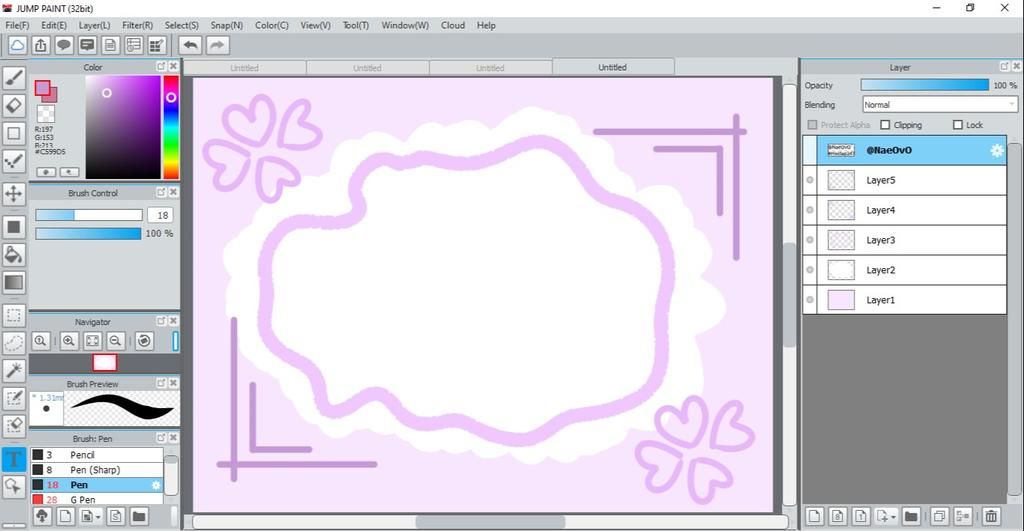Open the Snap menu
Screen dimensions: 1024x531
pyautogui.click(x=227, y=25)
